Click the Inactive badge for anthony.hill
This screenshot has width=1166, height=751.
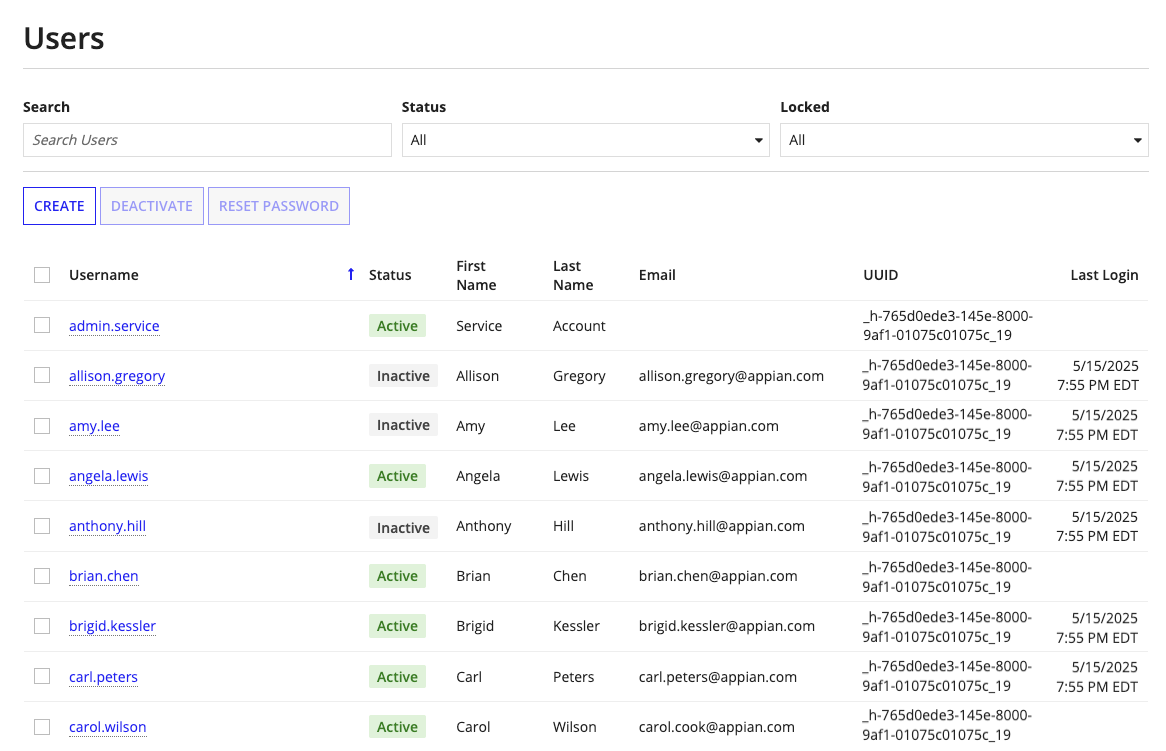[403, 528]
